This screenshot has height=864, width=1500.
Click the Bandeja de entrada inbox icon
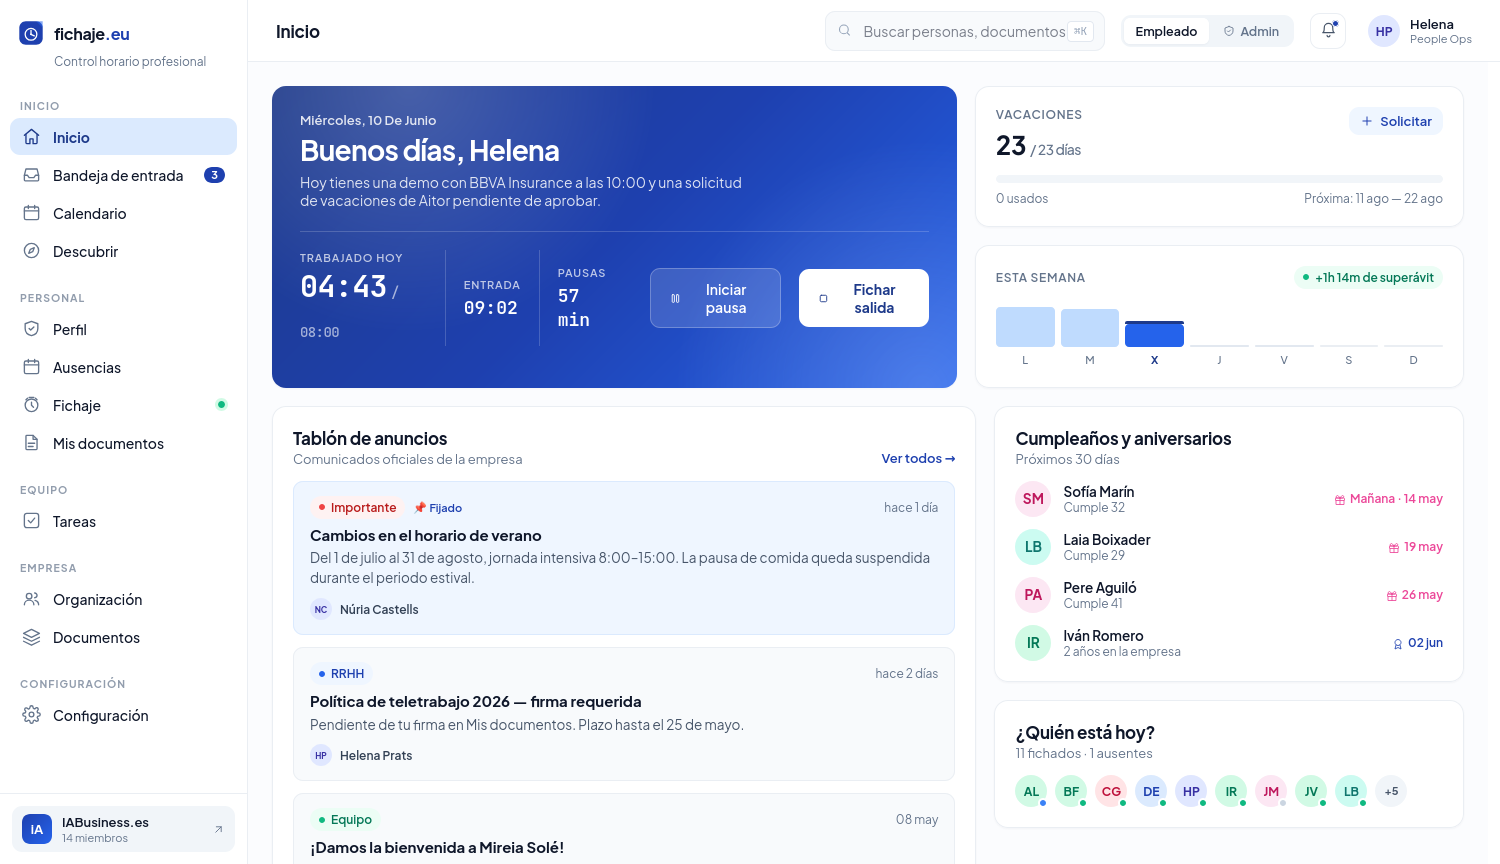(x=32, y=175)
